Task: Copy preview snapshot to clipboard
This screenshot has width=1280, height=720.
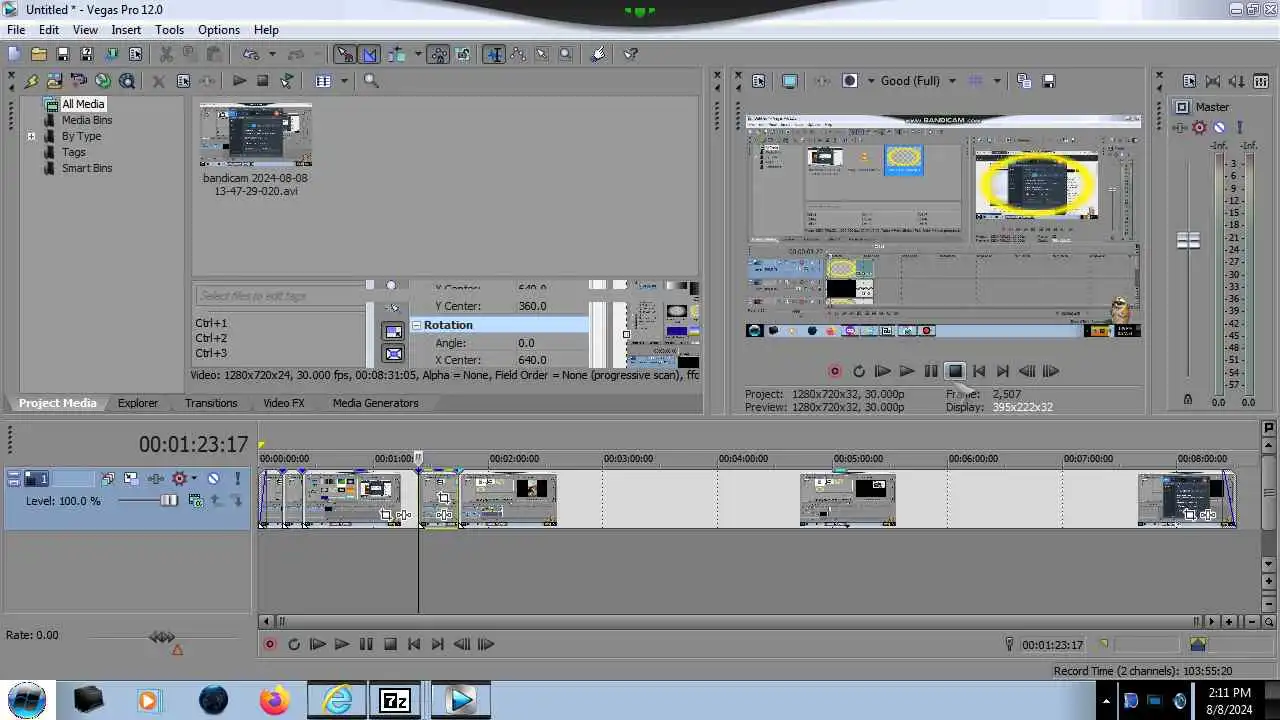Action: click(x=1024, y=81)
